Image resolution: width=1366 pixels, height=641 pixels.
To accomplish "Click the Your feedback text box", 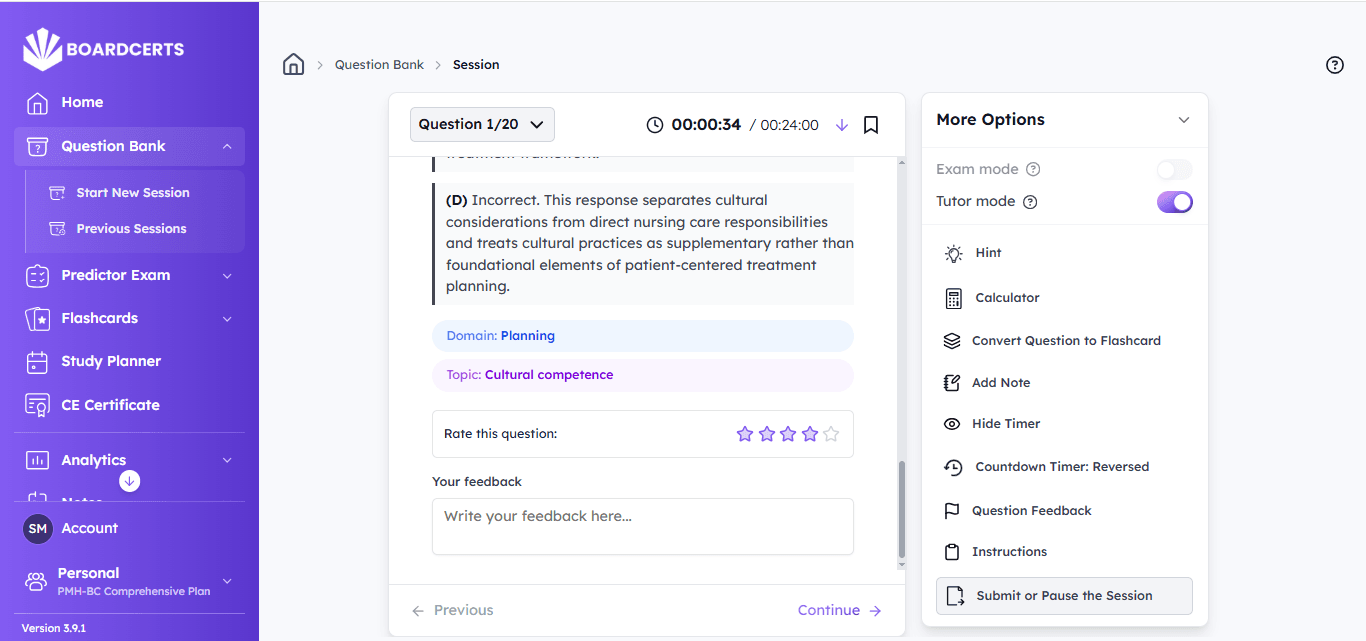I will 642,526.
